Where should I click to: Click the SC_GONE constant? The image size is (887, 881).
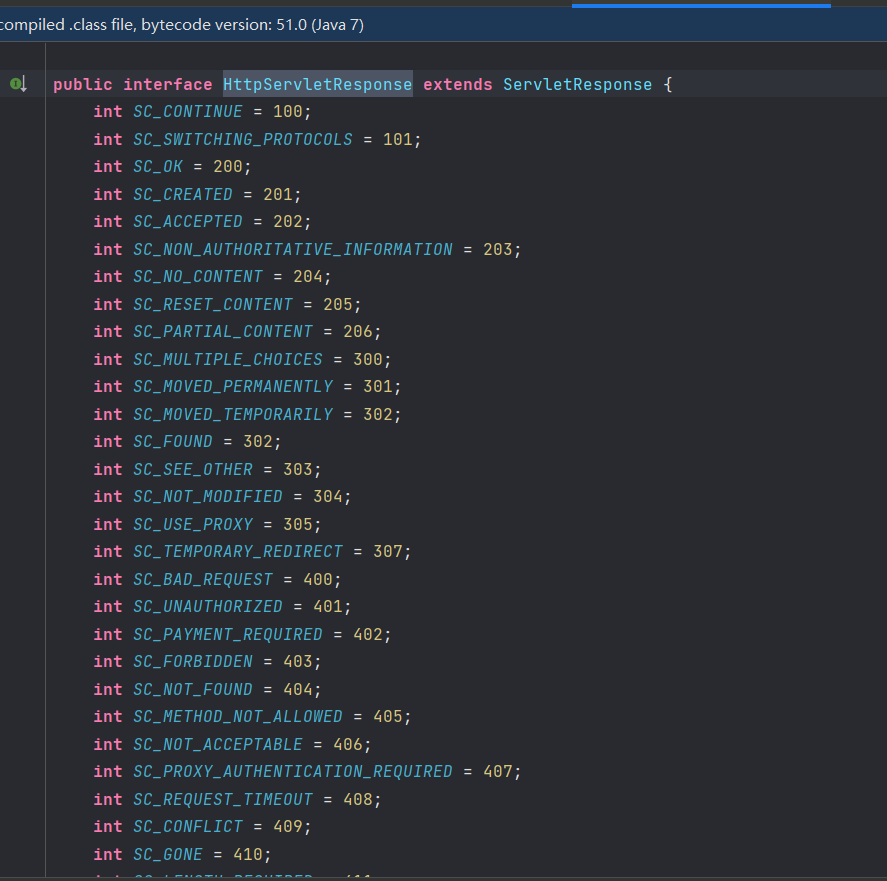coord(168,854)
